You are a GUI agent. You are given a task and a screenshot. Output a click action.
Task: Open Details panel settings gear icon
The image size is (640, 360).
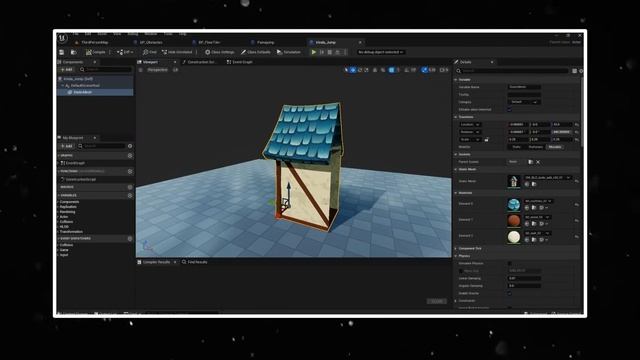pos(581,71)
